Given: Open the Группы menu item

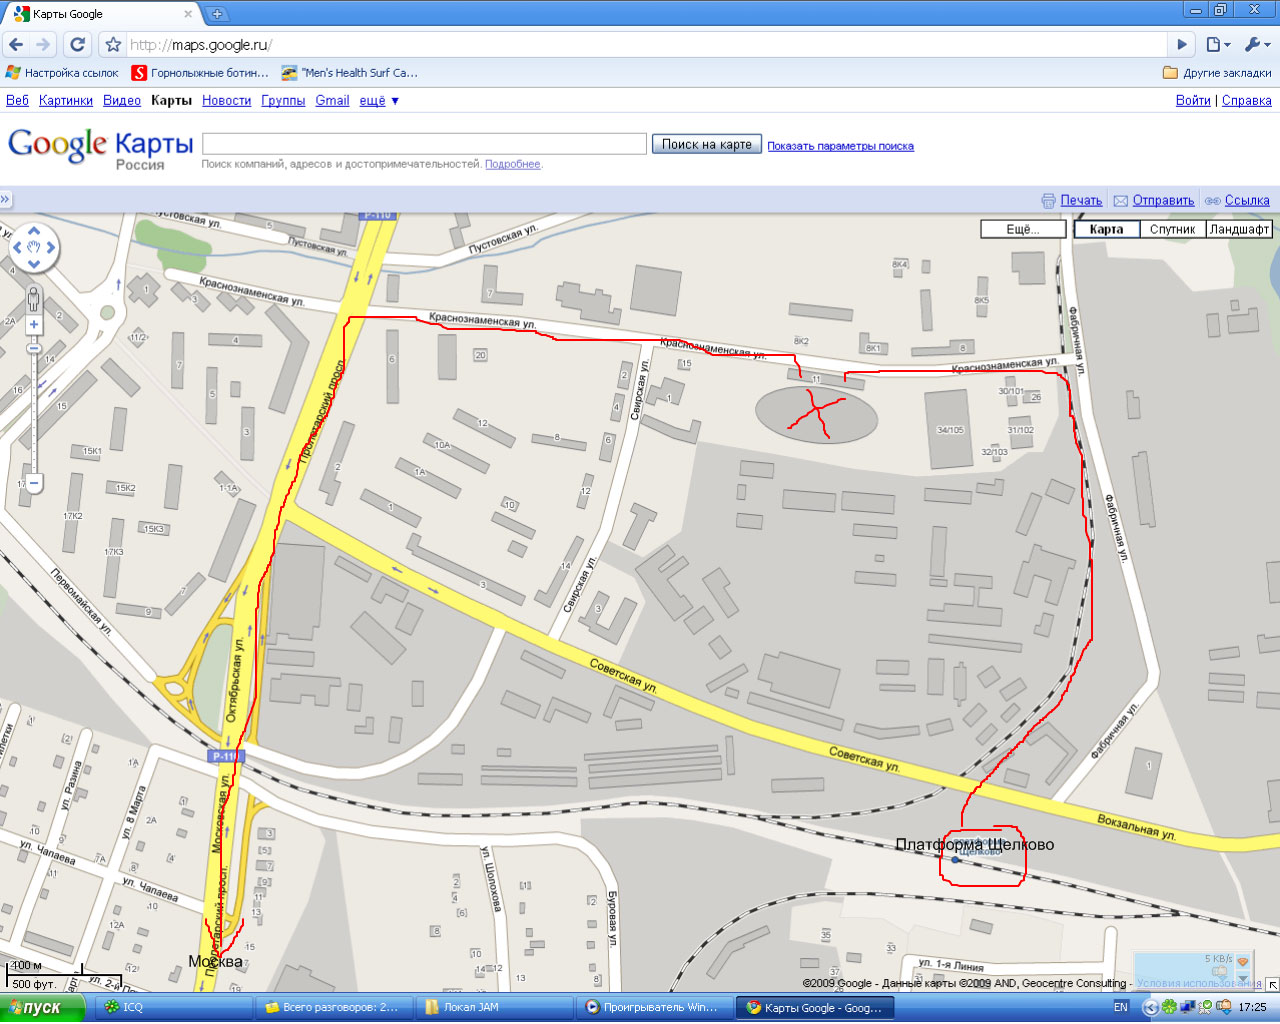Looking at the screenshot, I should pyautogui.click(x=283, y=101).
